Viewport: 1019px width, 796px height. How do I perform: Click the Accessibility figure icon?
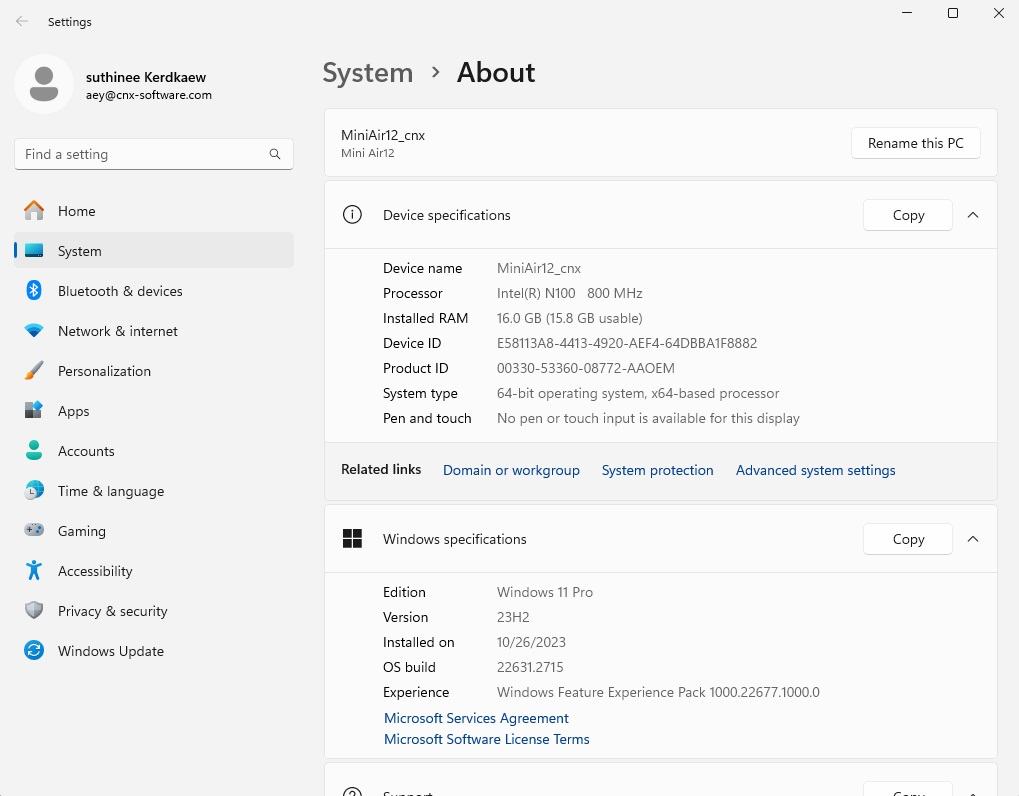coord(34,571)
